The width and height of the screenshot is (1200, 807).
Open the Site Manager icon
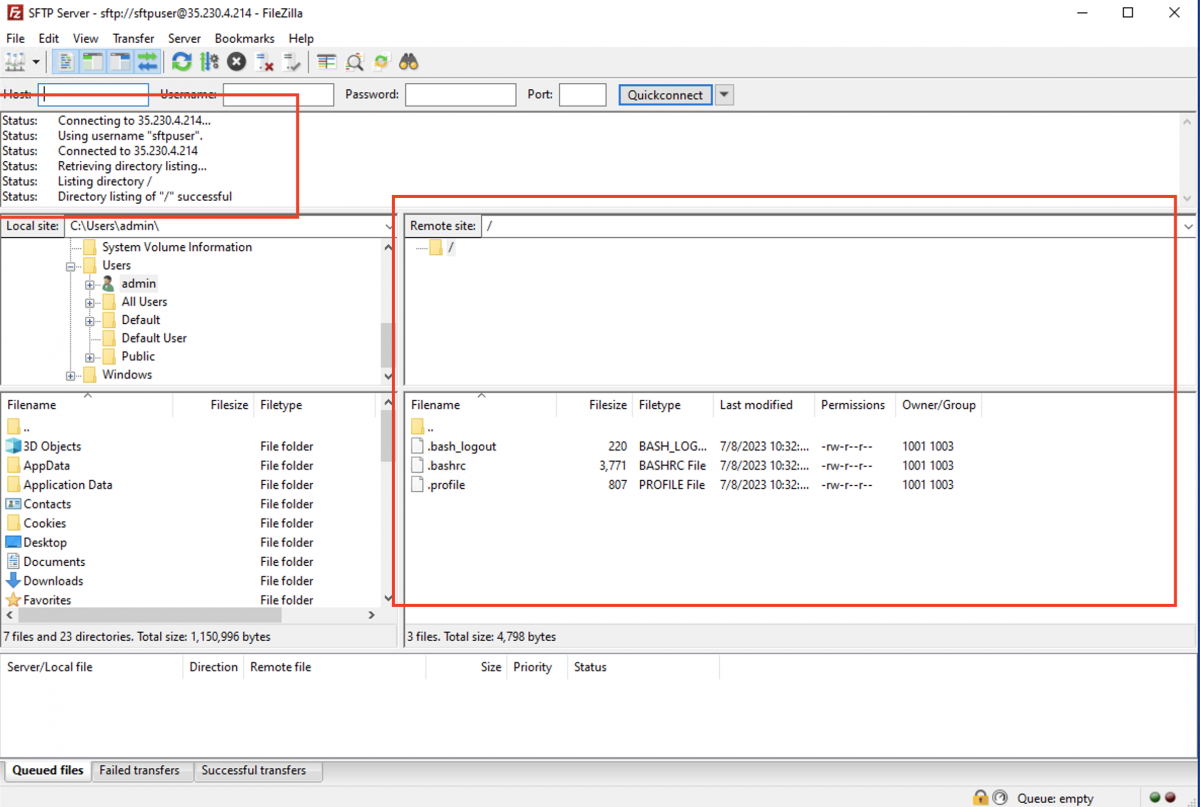click(15, 62)
